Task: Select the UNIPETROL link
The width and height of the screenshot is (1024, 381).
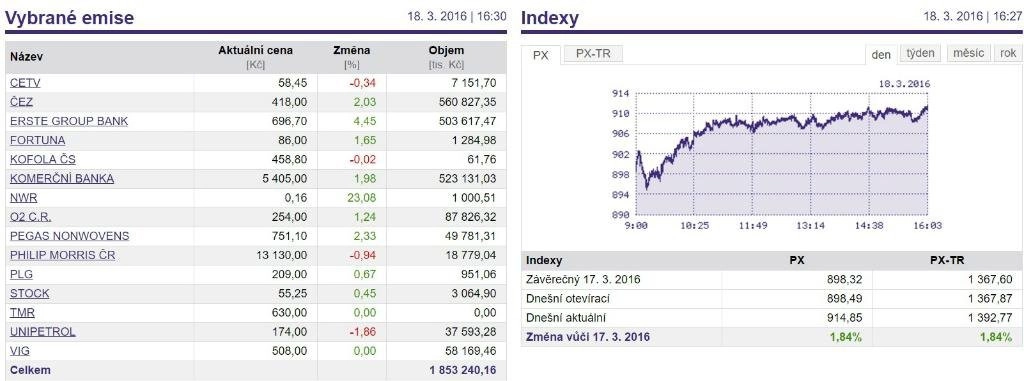Action: (42, 331)
